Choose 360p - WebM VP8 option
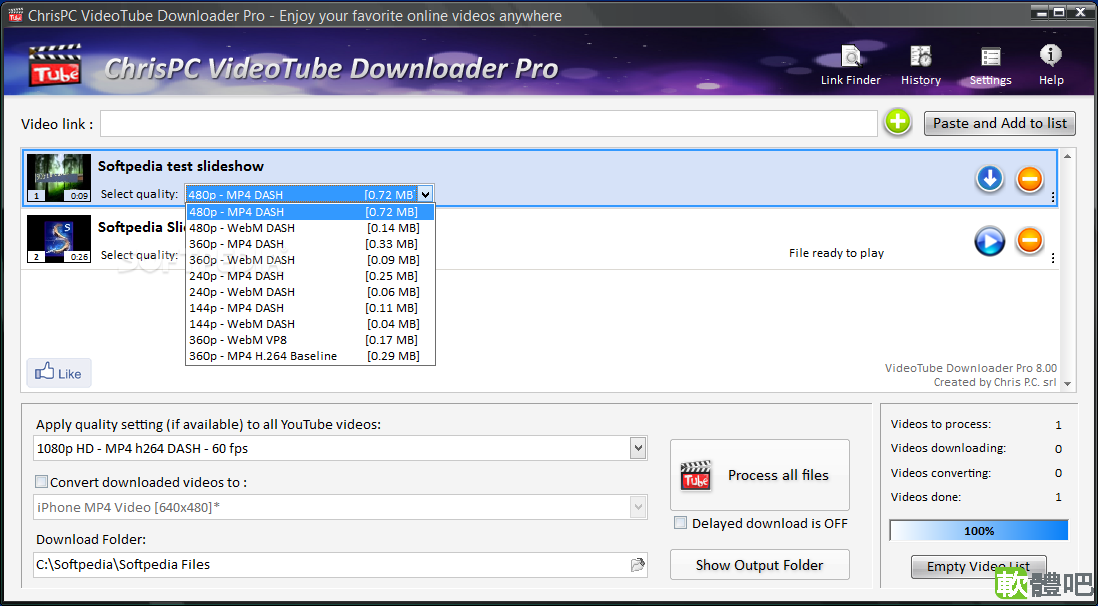Image resolution: width=1098 pixels, height=606 pixels. click(310, 340)
